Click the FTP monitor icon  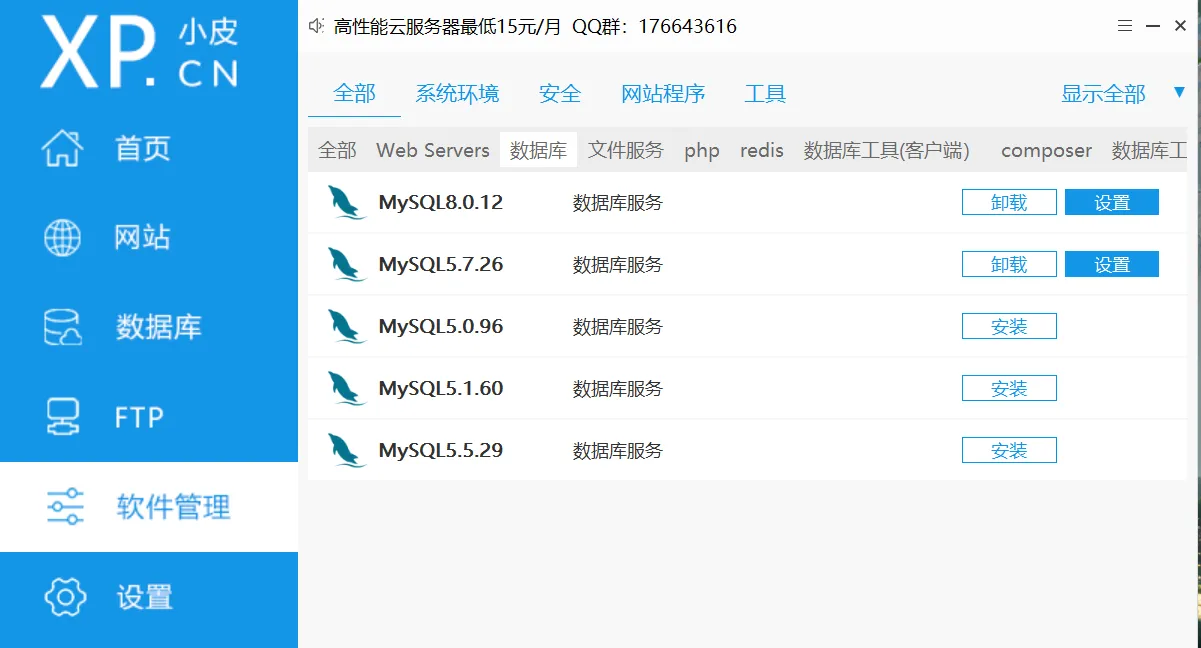pyautogui.click(x=63, y=417)
